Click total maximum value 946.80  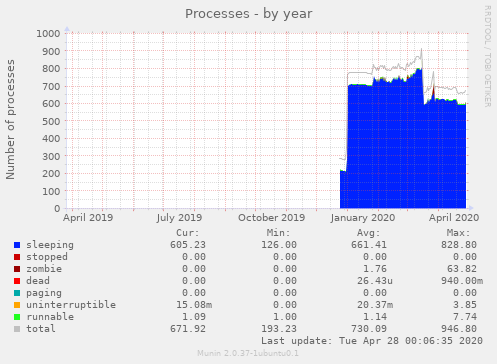point(459,329)
